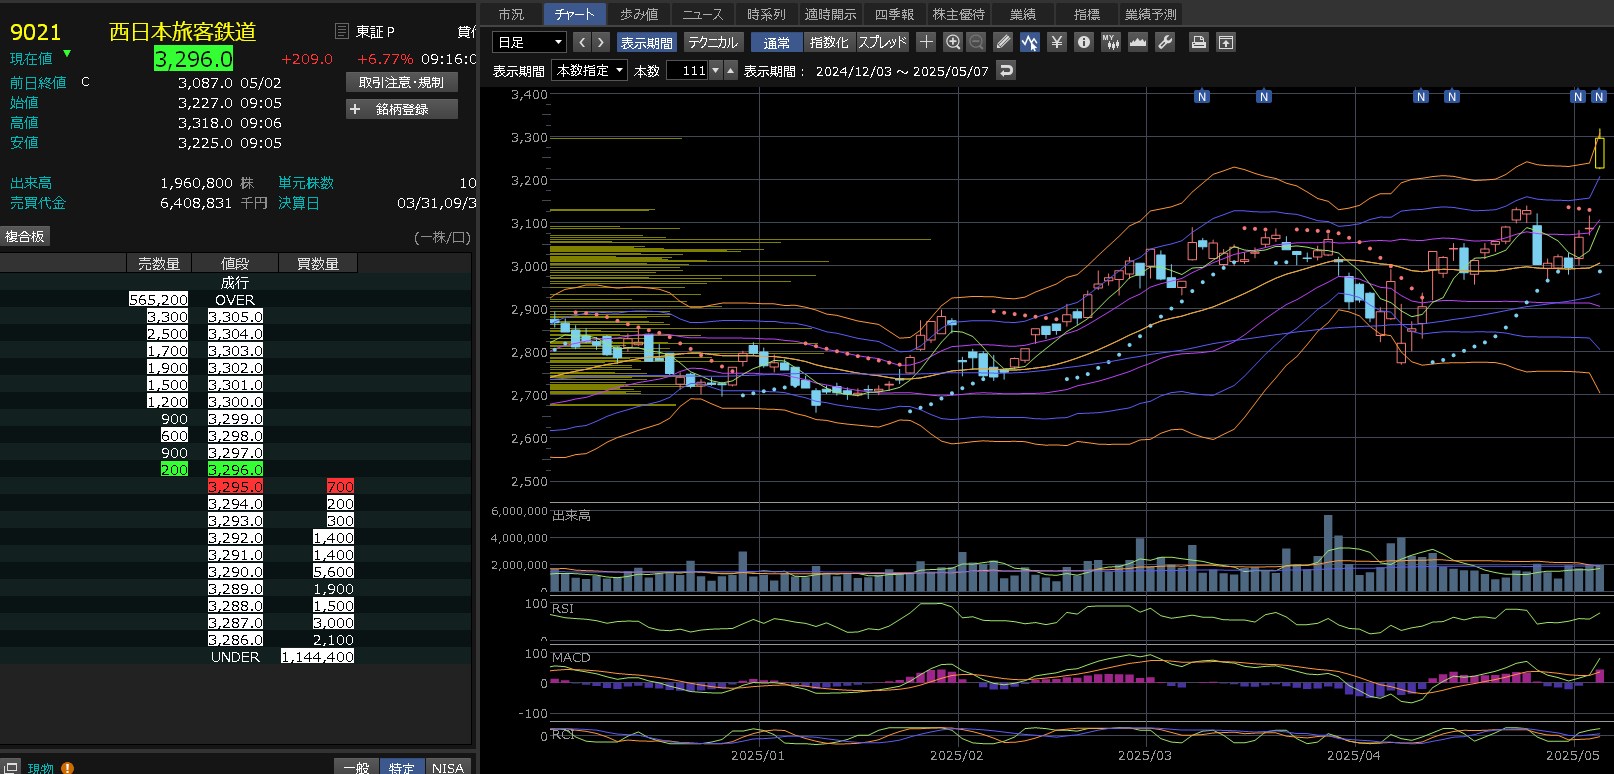Enable the crosshair plus tool
This screenshot has height=774, width=1614.
point(926,42)
